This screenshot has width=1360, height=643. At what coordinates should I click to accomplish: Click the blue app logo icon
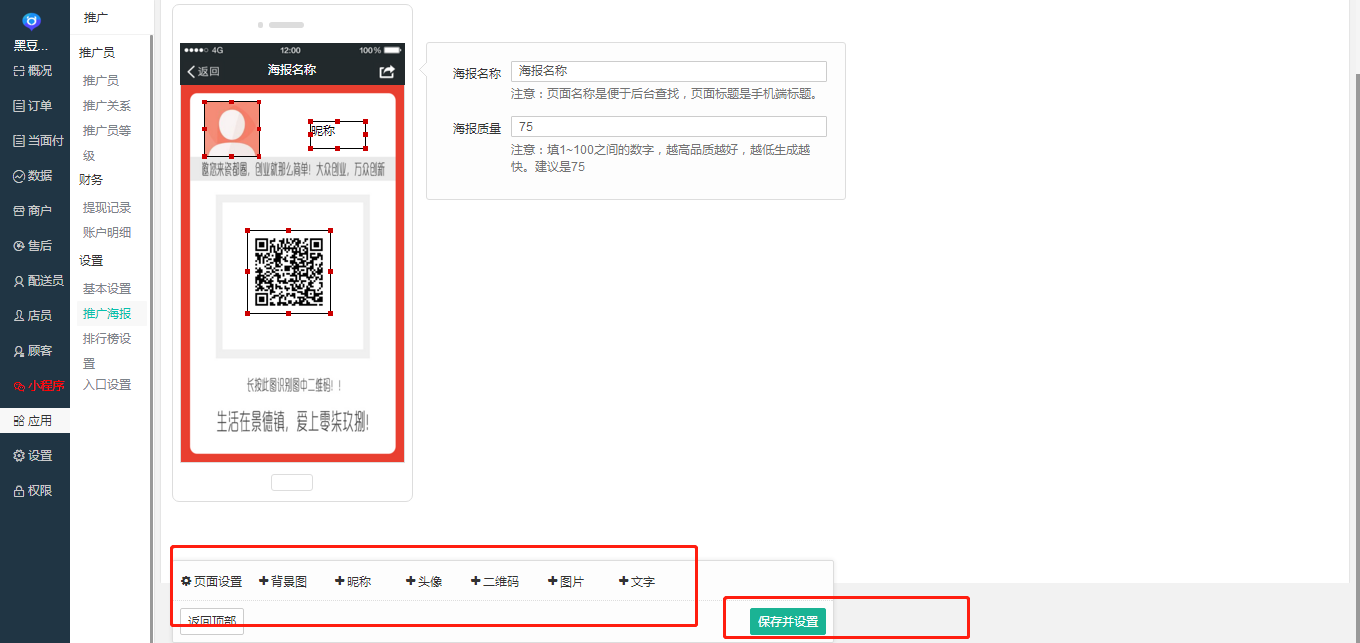(31, 21)
